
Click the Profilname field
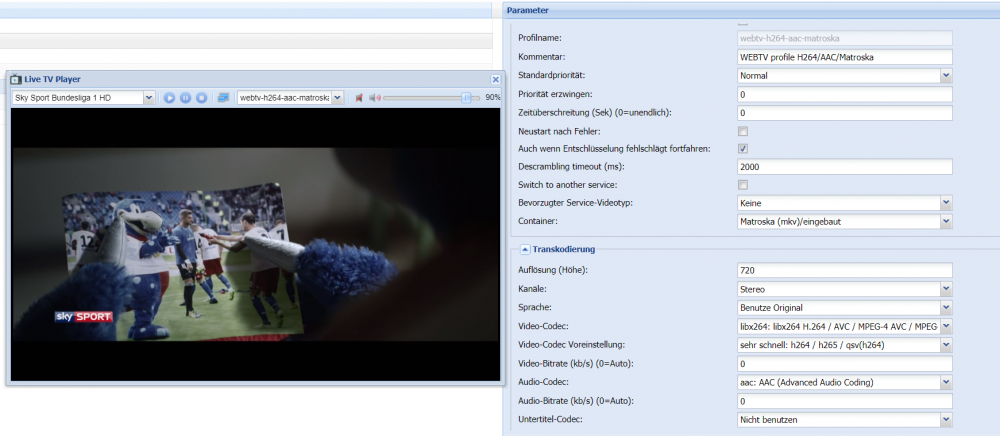click(844, 39)
